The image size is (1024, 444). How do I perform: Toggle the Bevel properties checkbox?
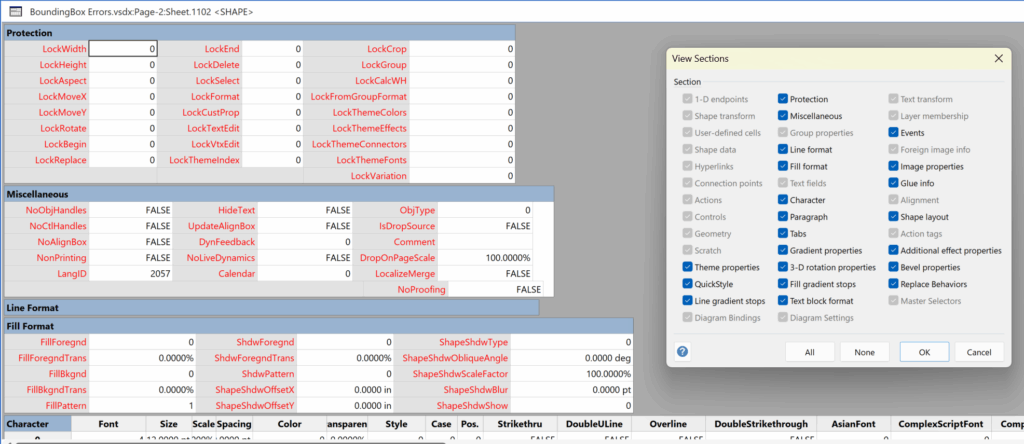[894, 267]
